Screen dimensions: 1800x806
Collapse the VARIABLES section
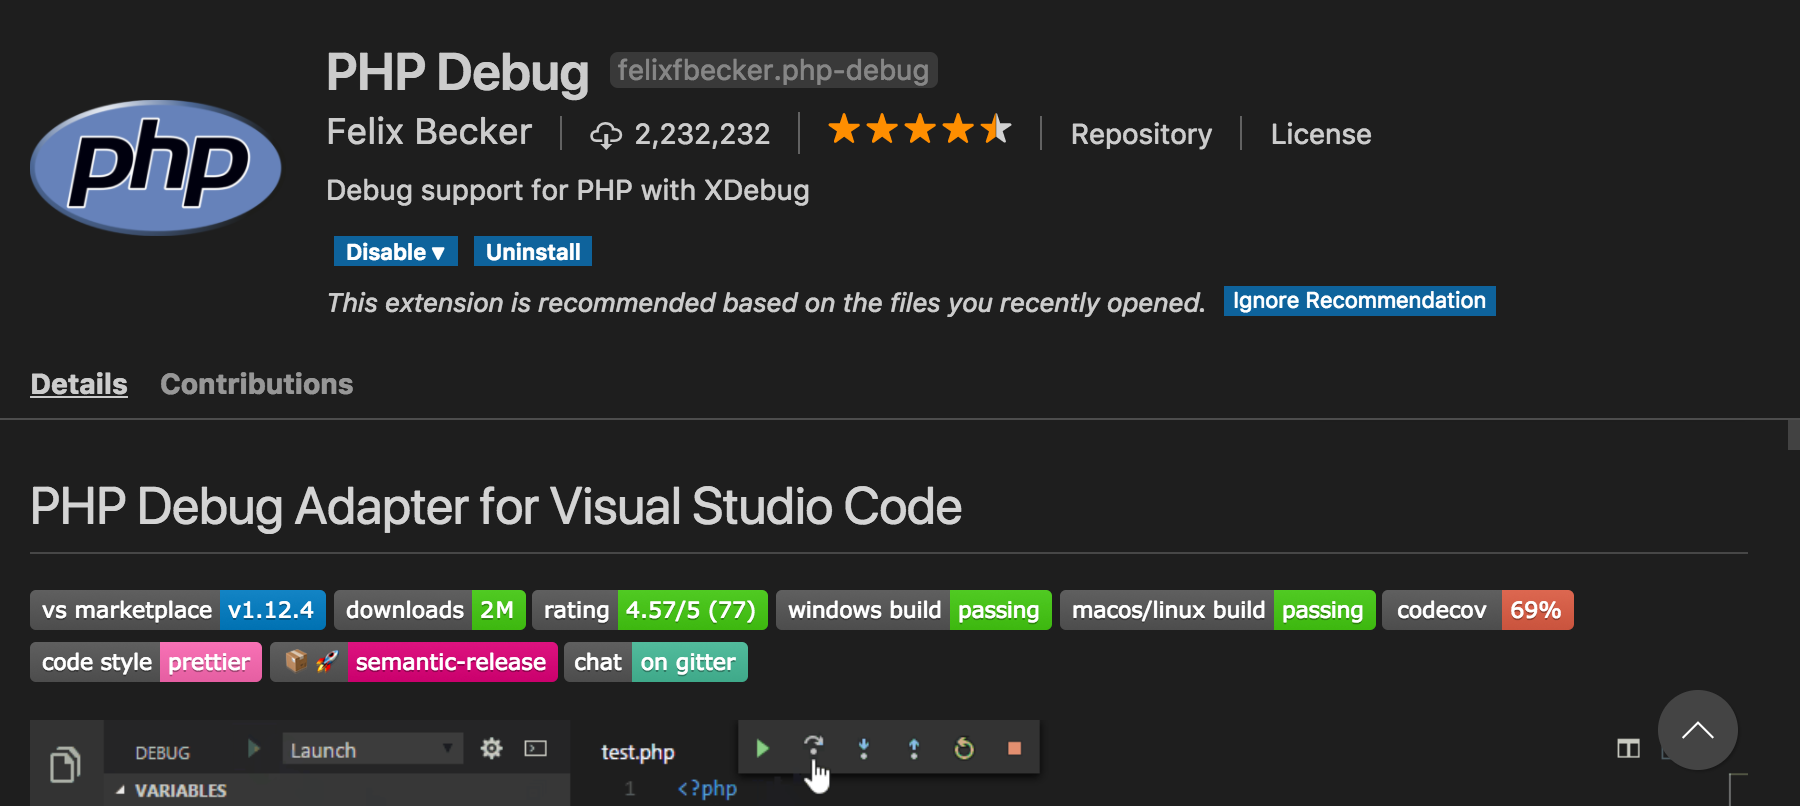pyautogui.click(x=172, y=790)
